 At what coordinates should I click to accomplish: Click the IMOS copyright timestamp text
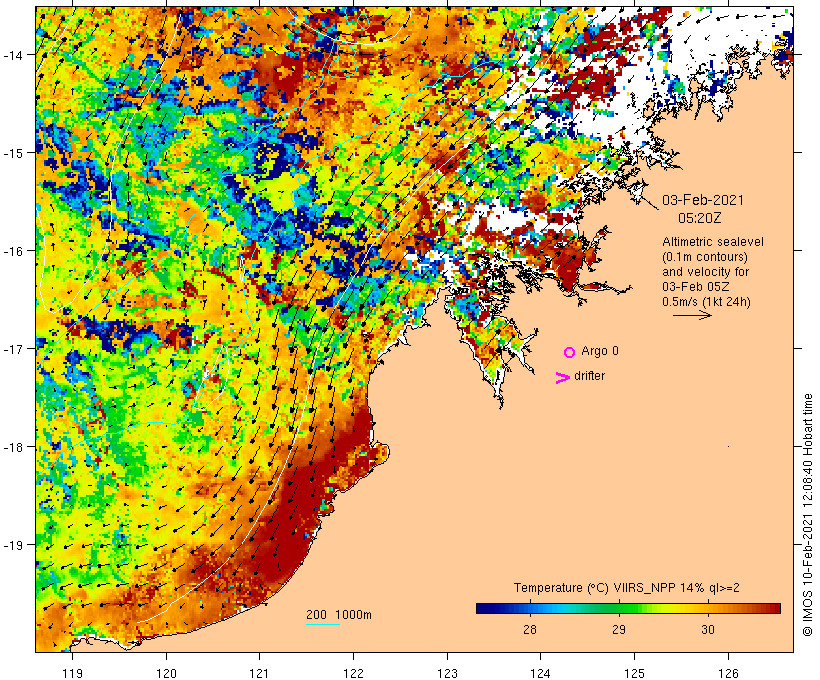[807, 515]
